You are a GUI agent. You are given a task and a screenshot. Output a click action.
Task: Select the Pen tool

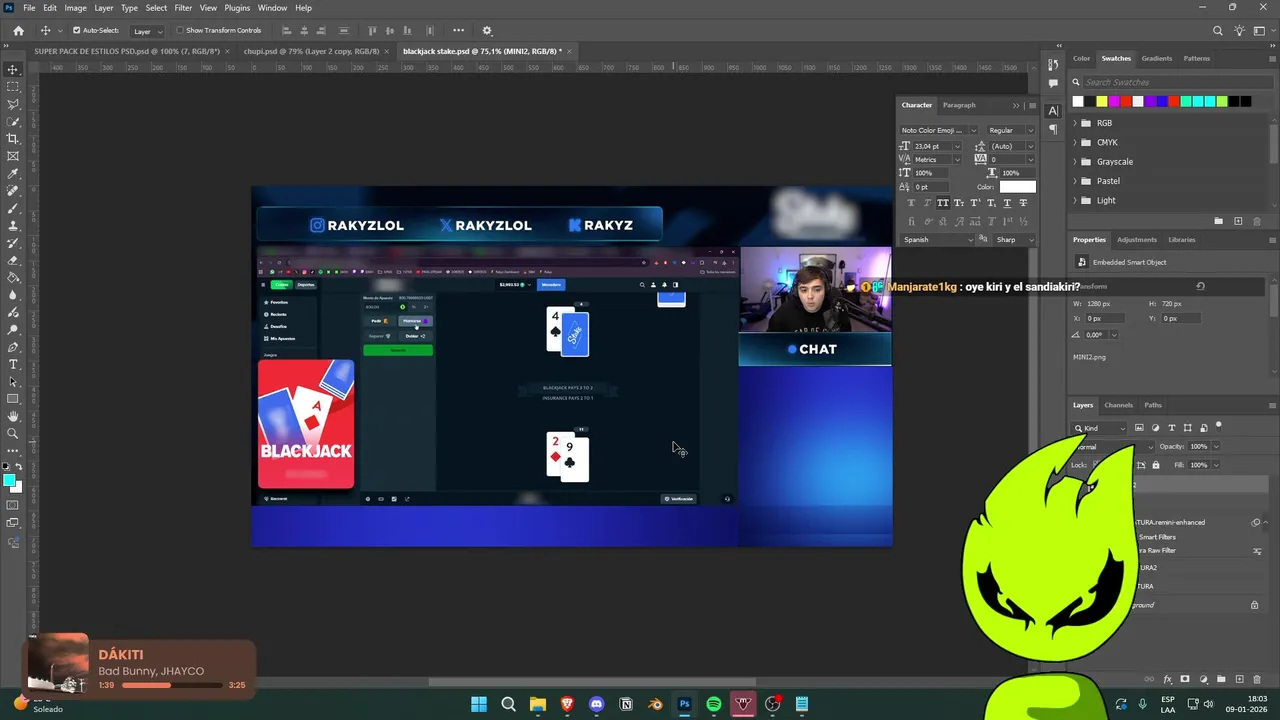pos(13,347)
